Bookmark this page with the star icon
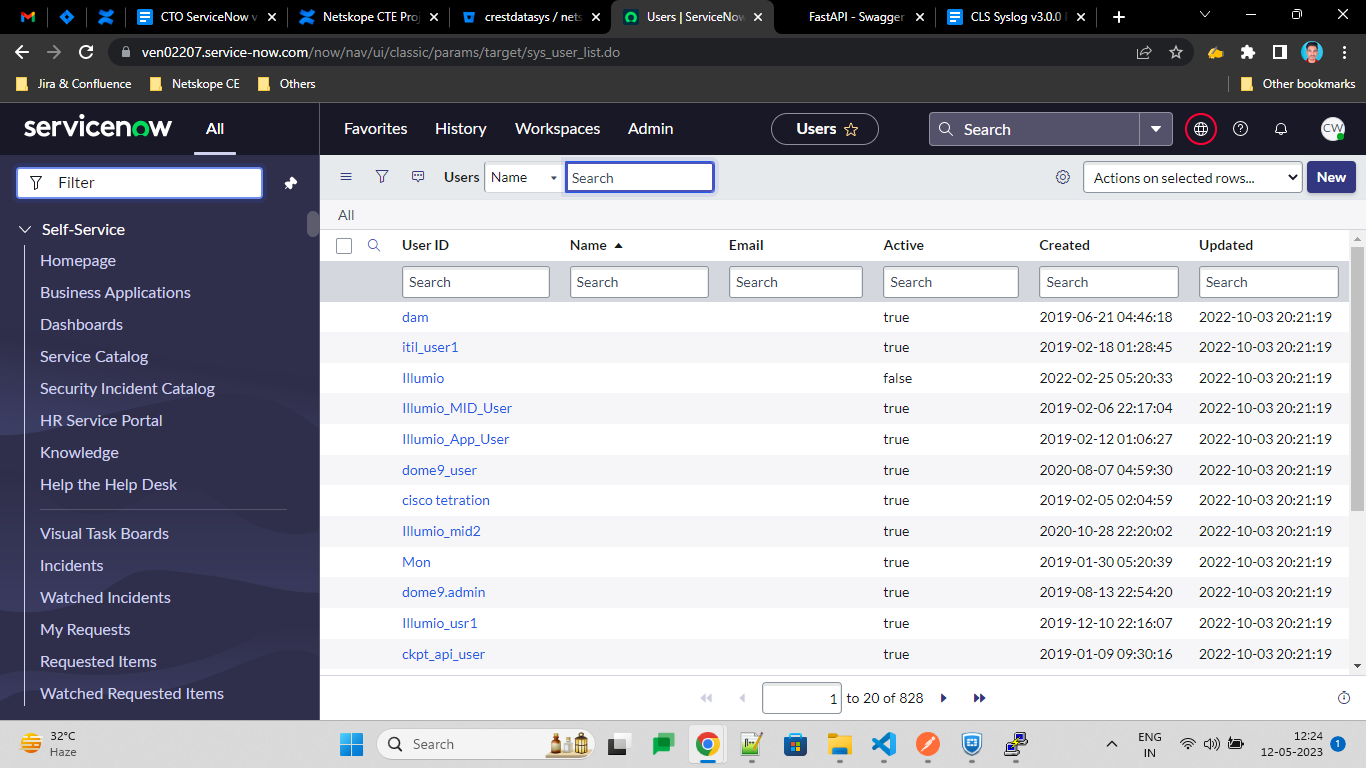The height and width of the screenshot is (768, 1366). click(x=1176, y=52)
